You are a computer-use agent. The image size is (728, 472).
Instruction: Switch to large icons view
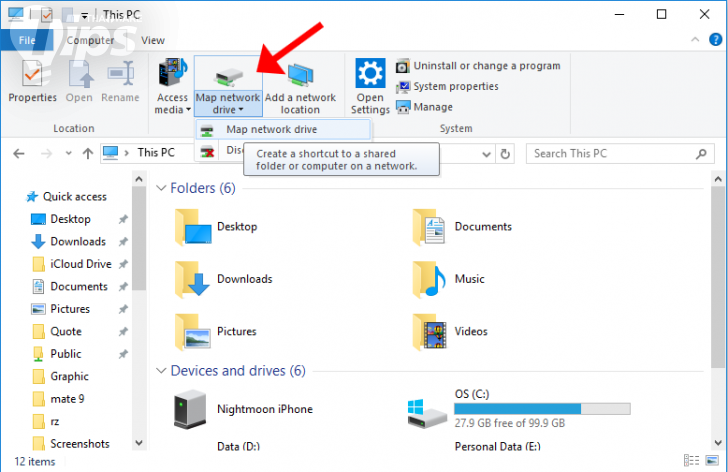click(712, 460)
